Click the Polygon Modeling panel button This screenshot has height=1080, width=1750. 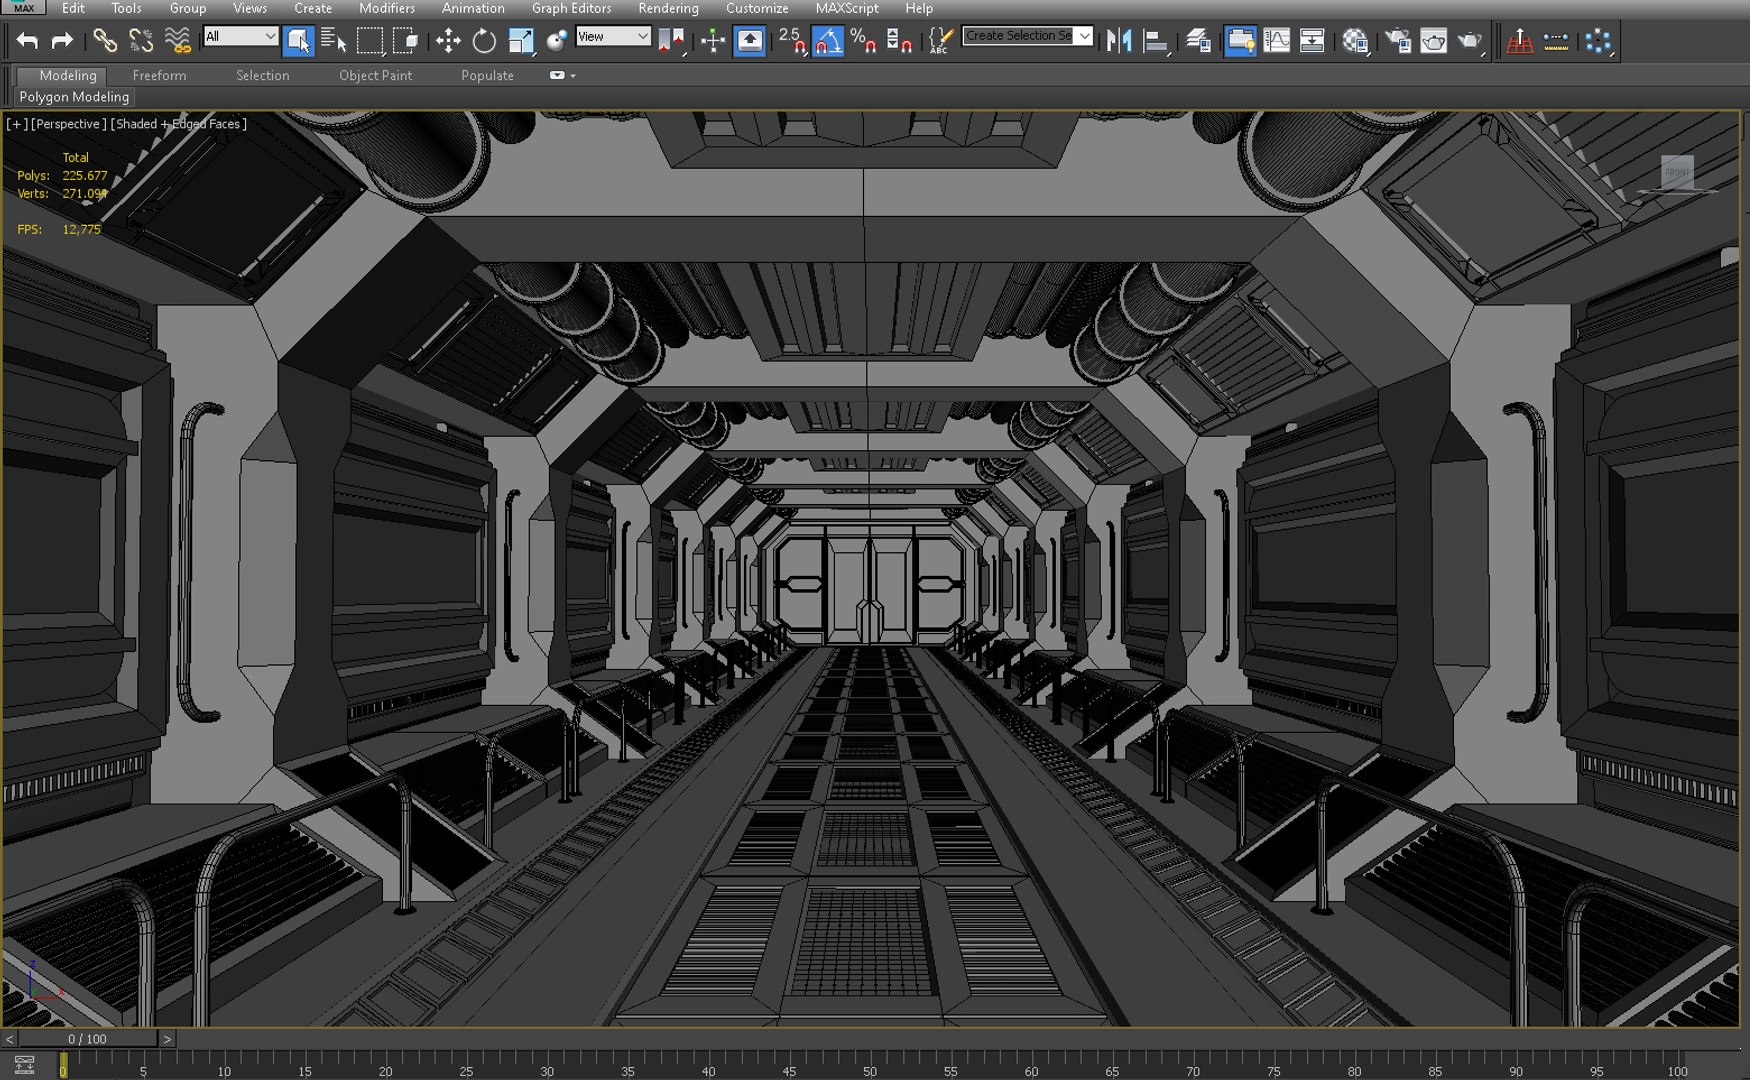74,97
